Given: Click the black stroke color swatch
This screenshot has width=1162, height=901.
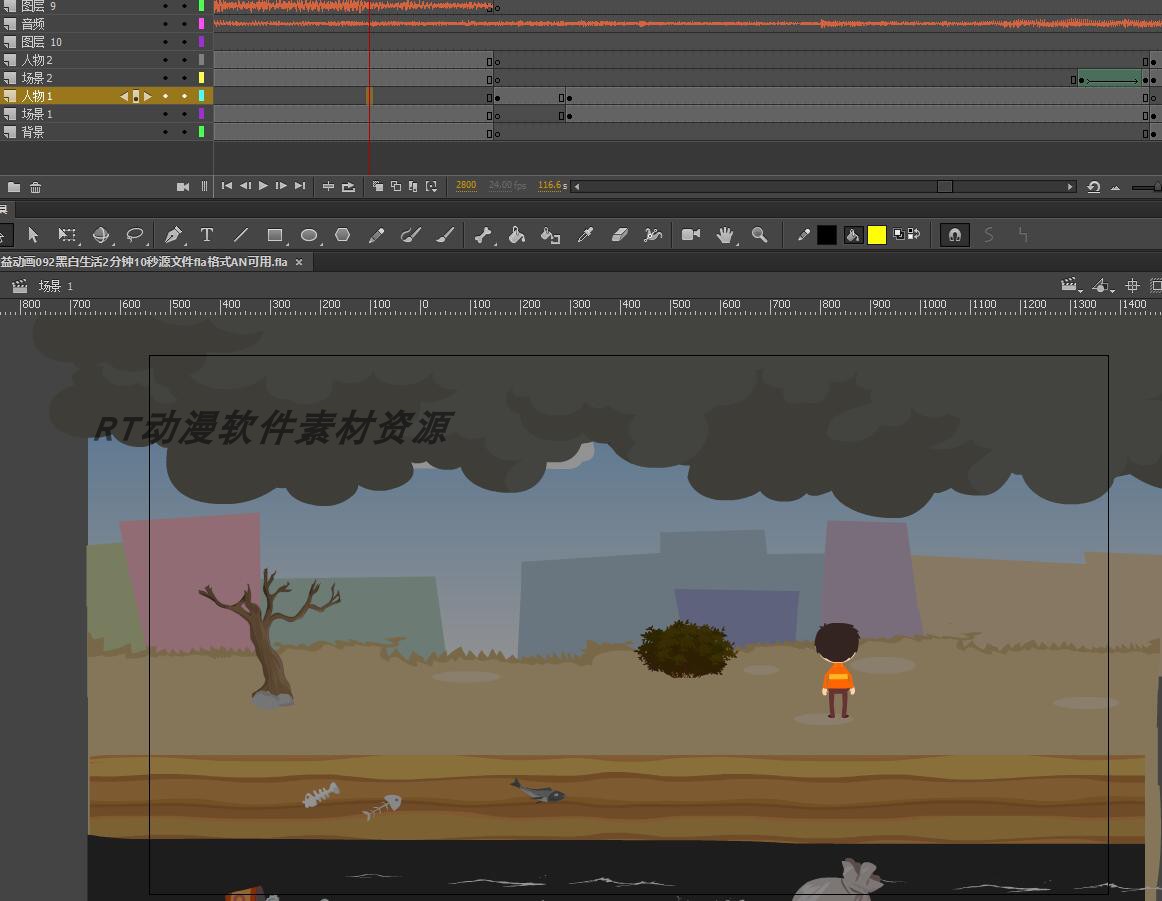Looking at the screenshot, I should coord(827,235).
